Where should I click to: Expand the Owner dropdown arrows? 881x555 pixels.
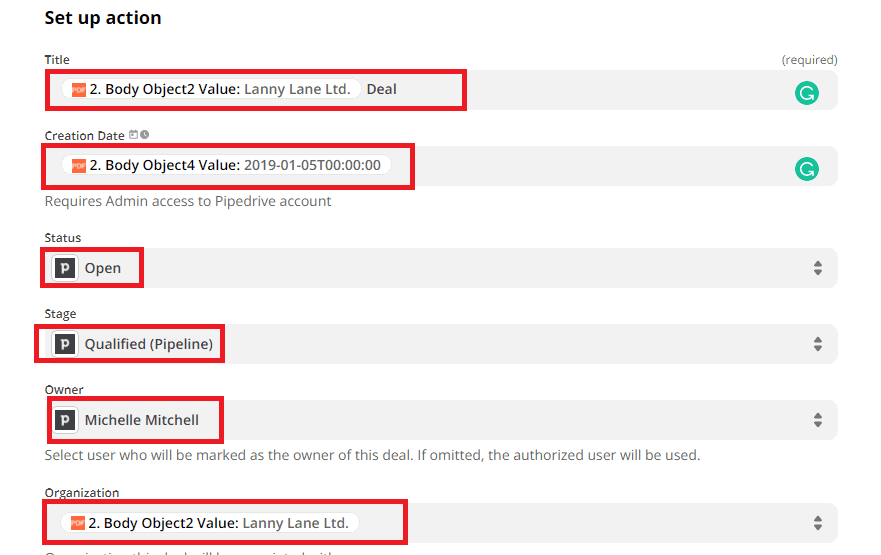pos(817,420)
